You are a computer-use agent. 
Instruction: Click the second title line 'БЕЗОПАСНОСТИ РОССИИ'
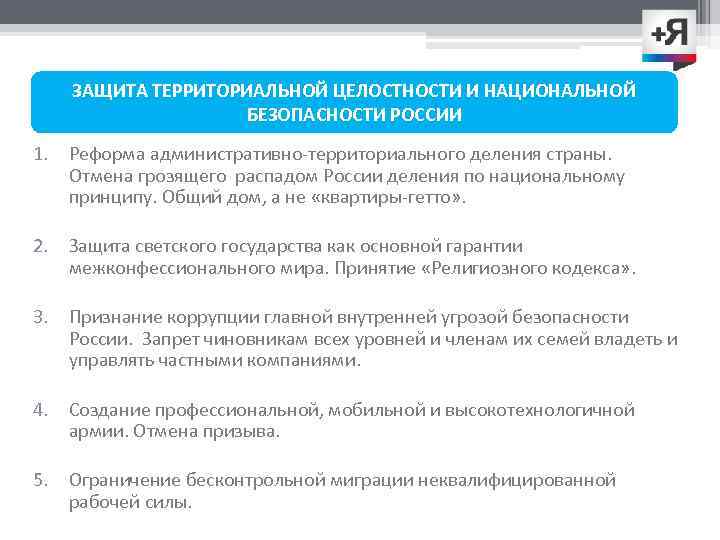tap(354, 115)
